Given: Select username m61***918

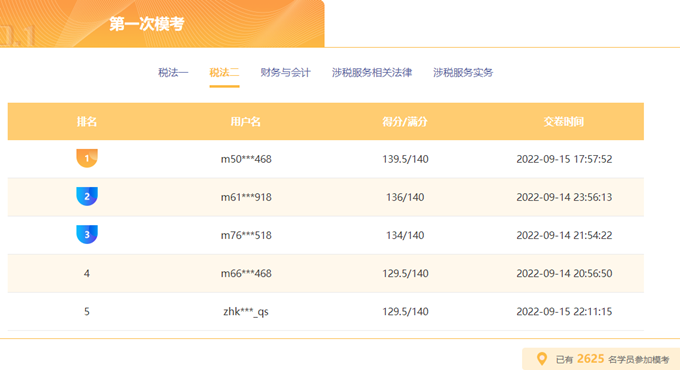Looking at the screenshot, I should (x=246, y=197).
